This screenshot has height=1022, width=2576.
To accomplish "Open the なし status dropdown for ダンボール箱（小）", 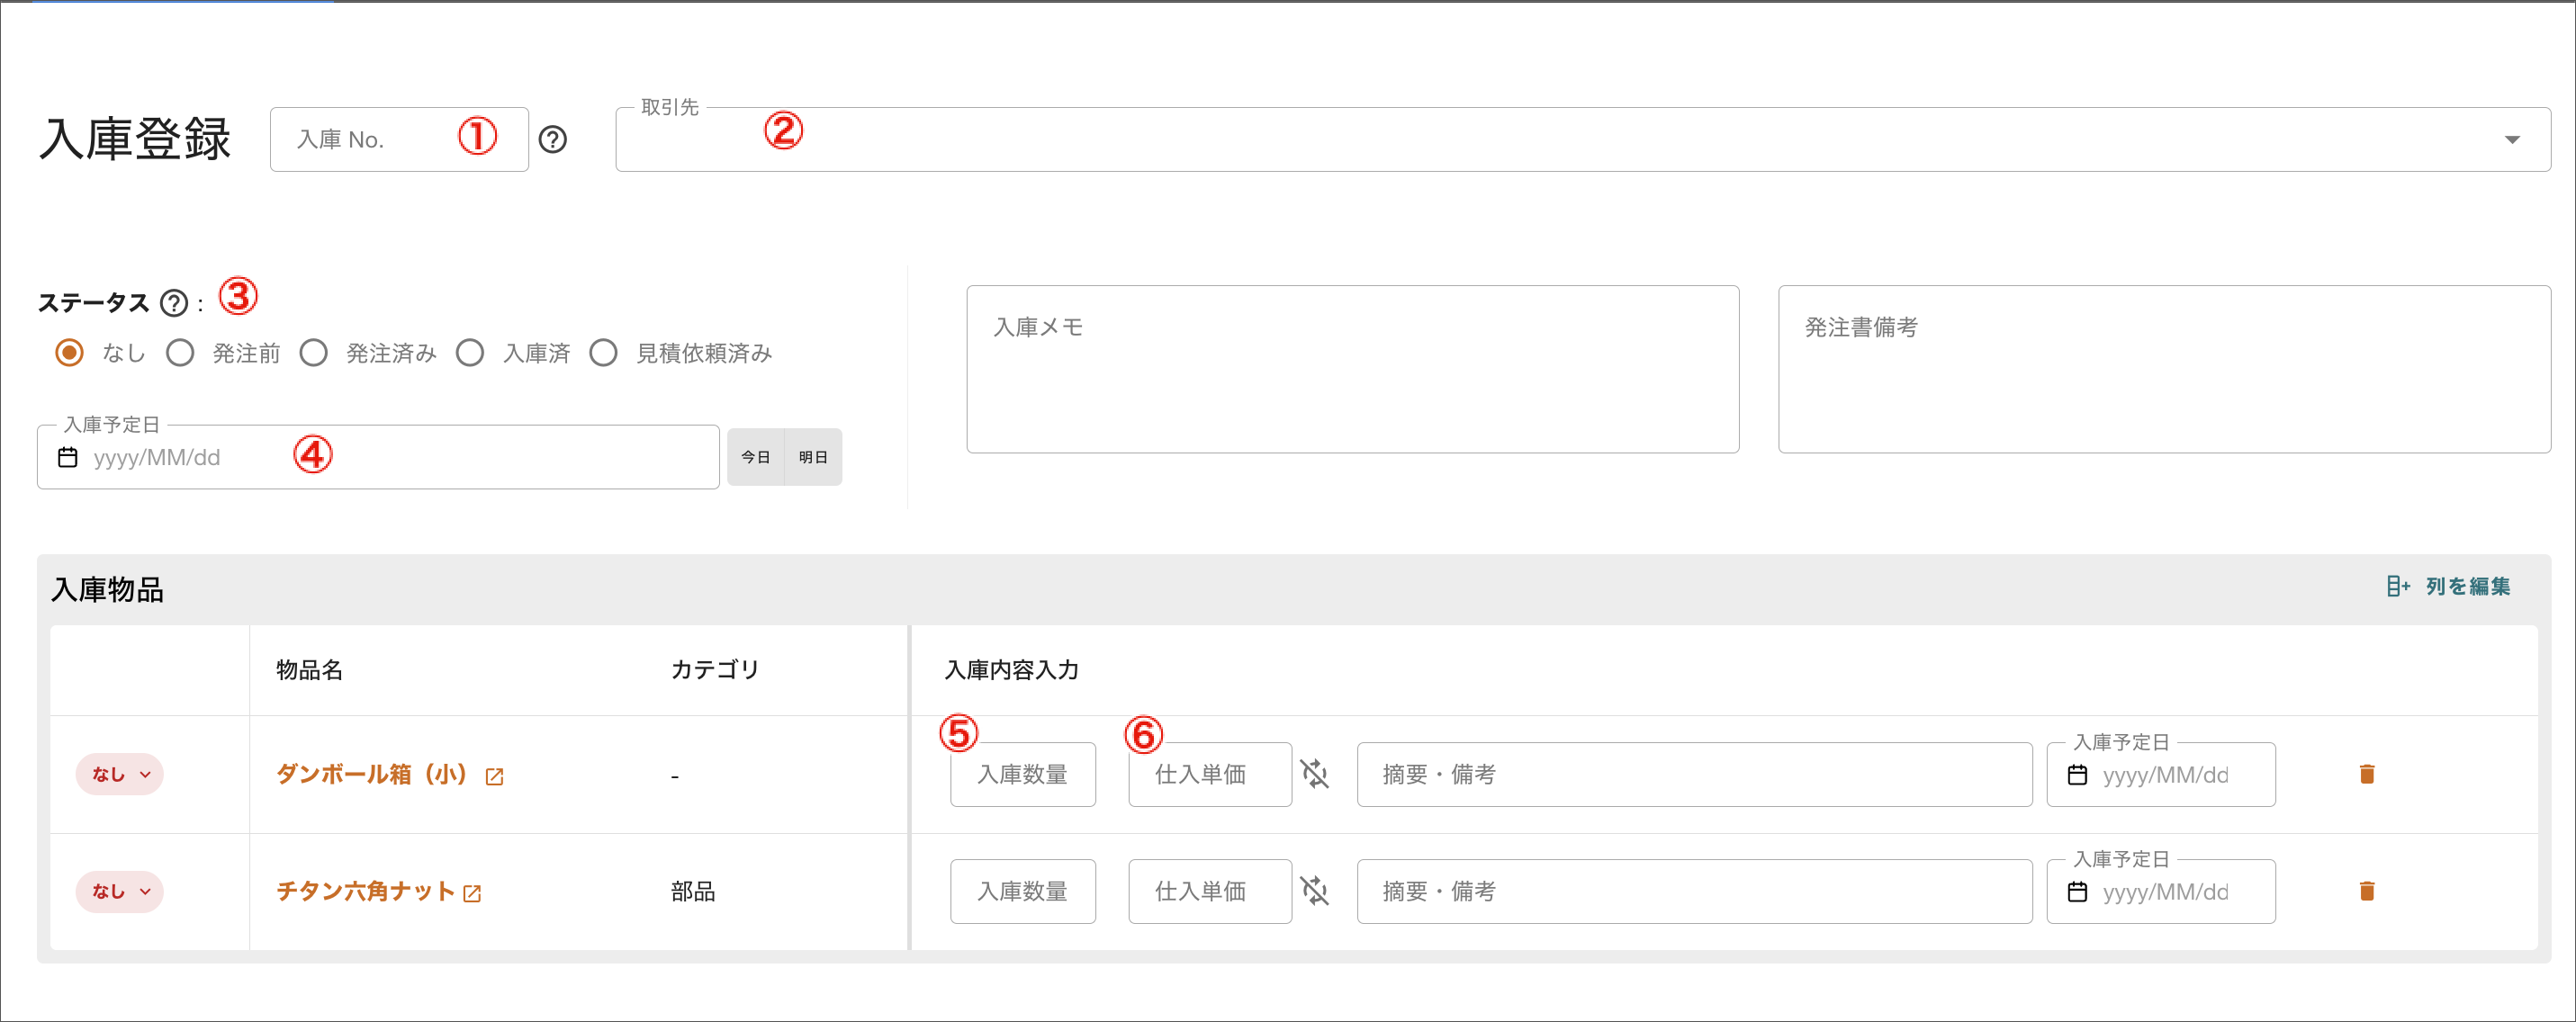I will coord(120,774).
